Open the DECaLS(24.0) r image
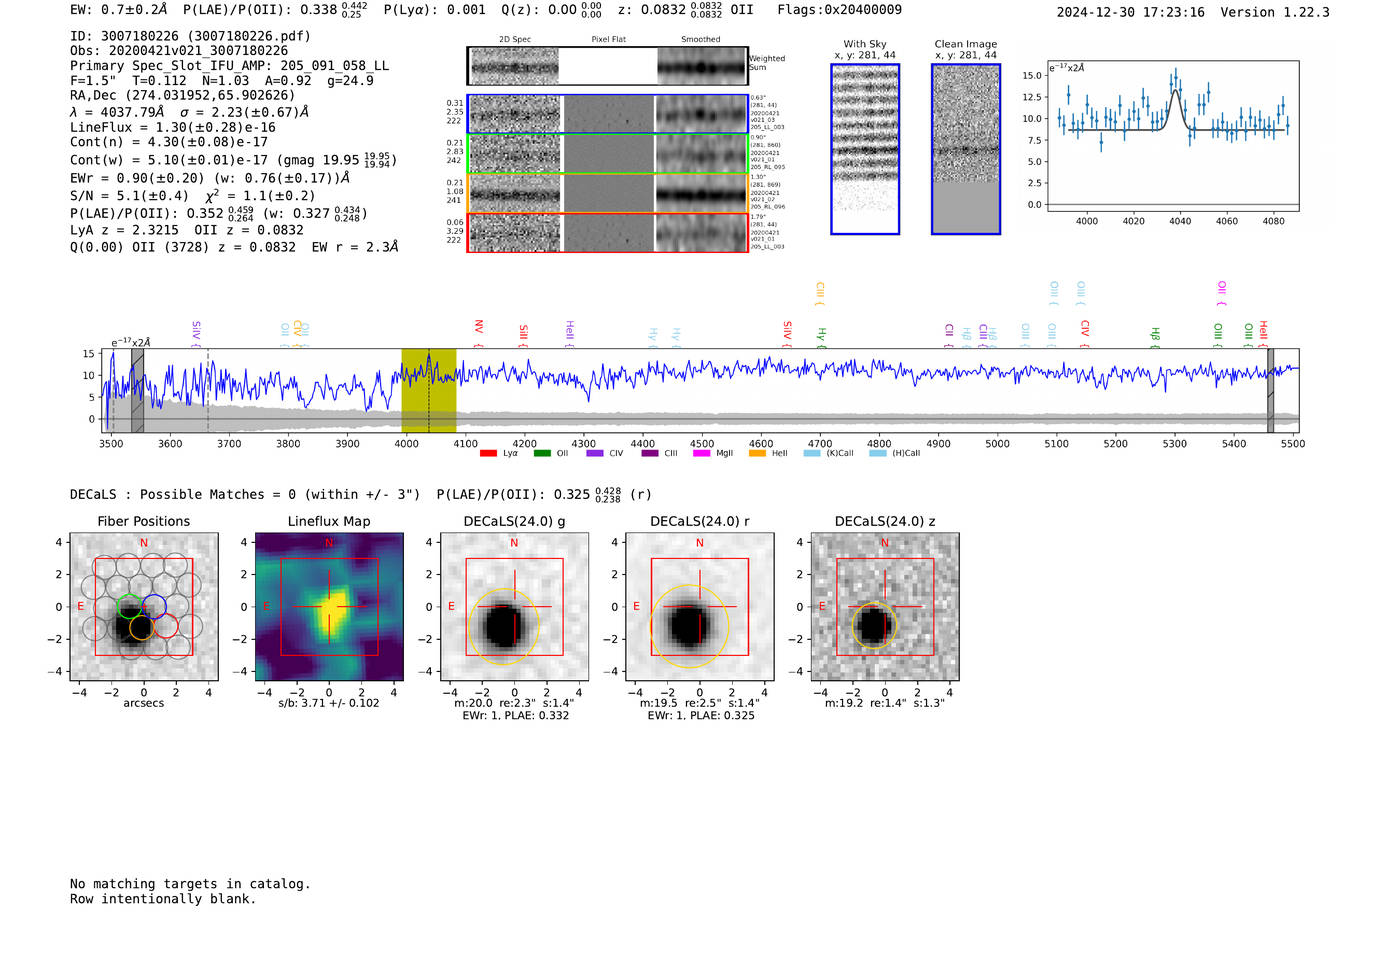 point(699,606)
